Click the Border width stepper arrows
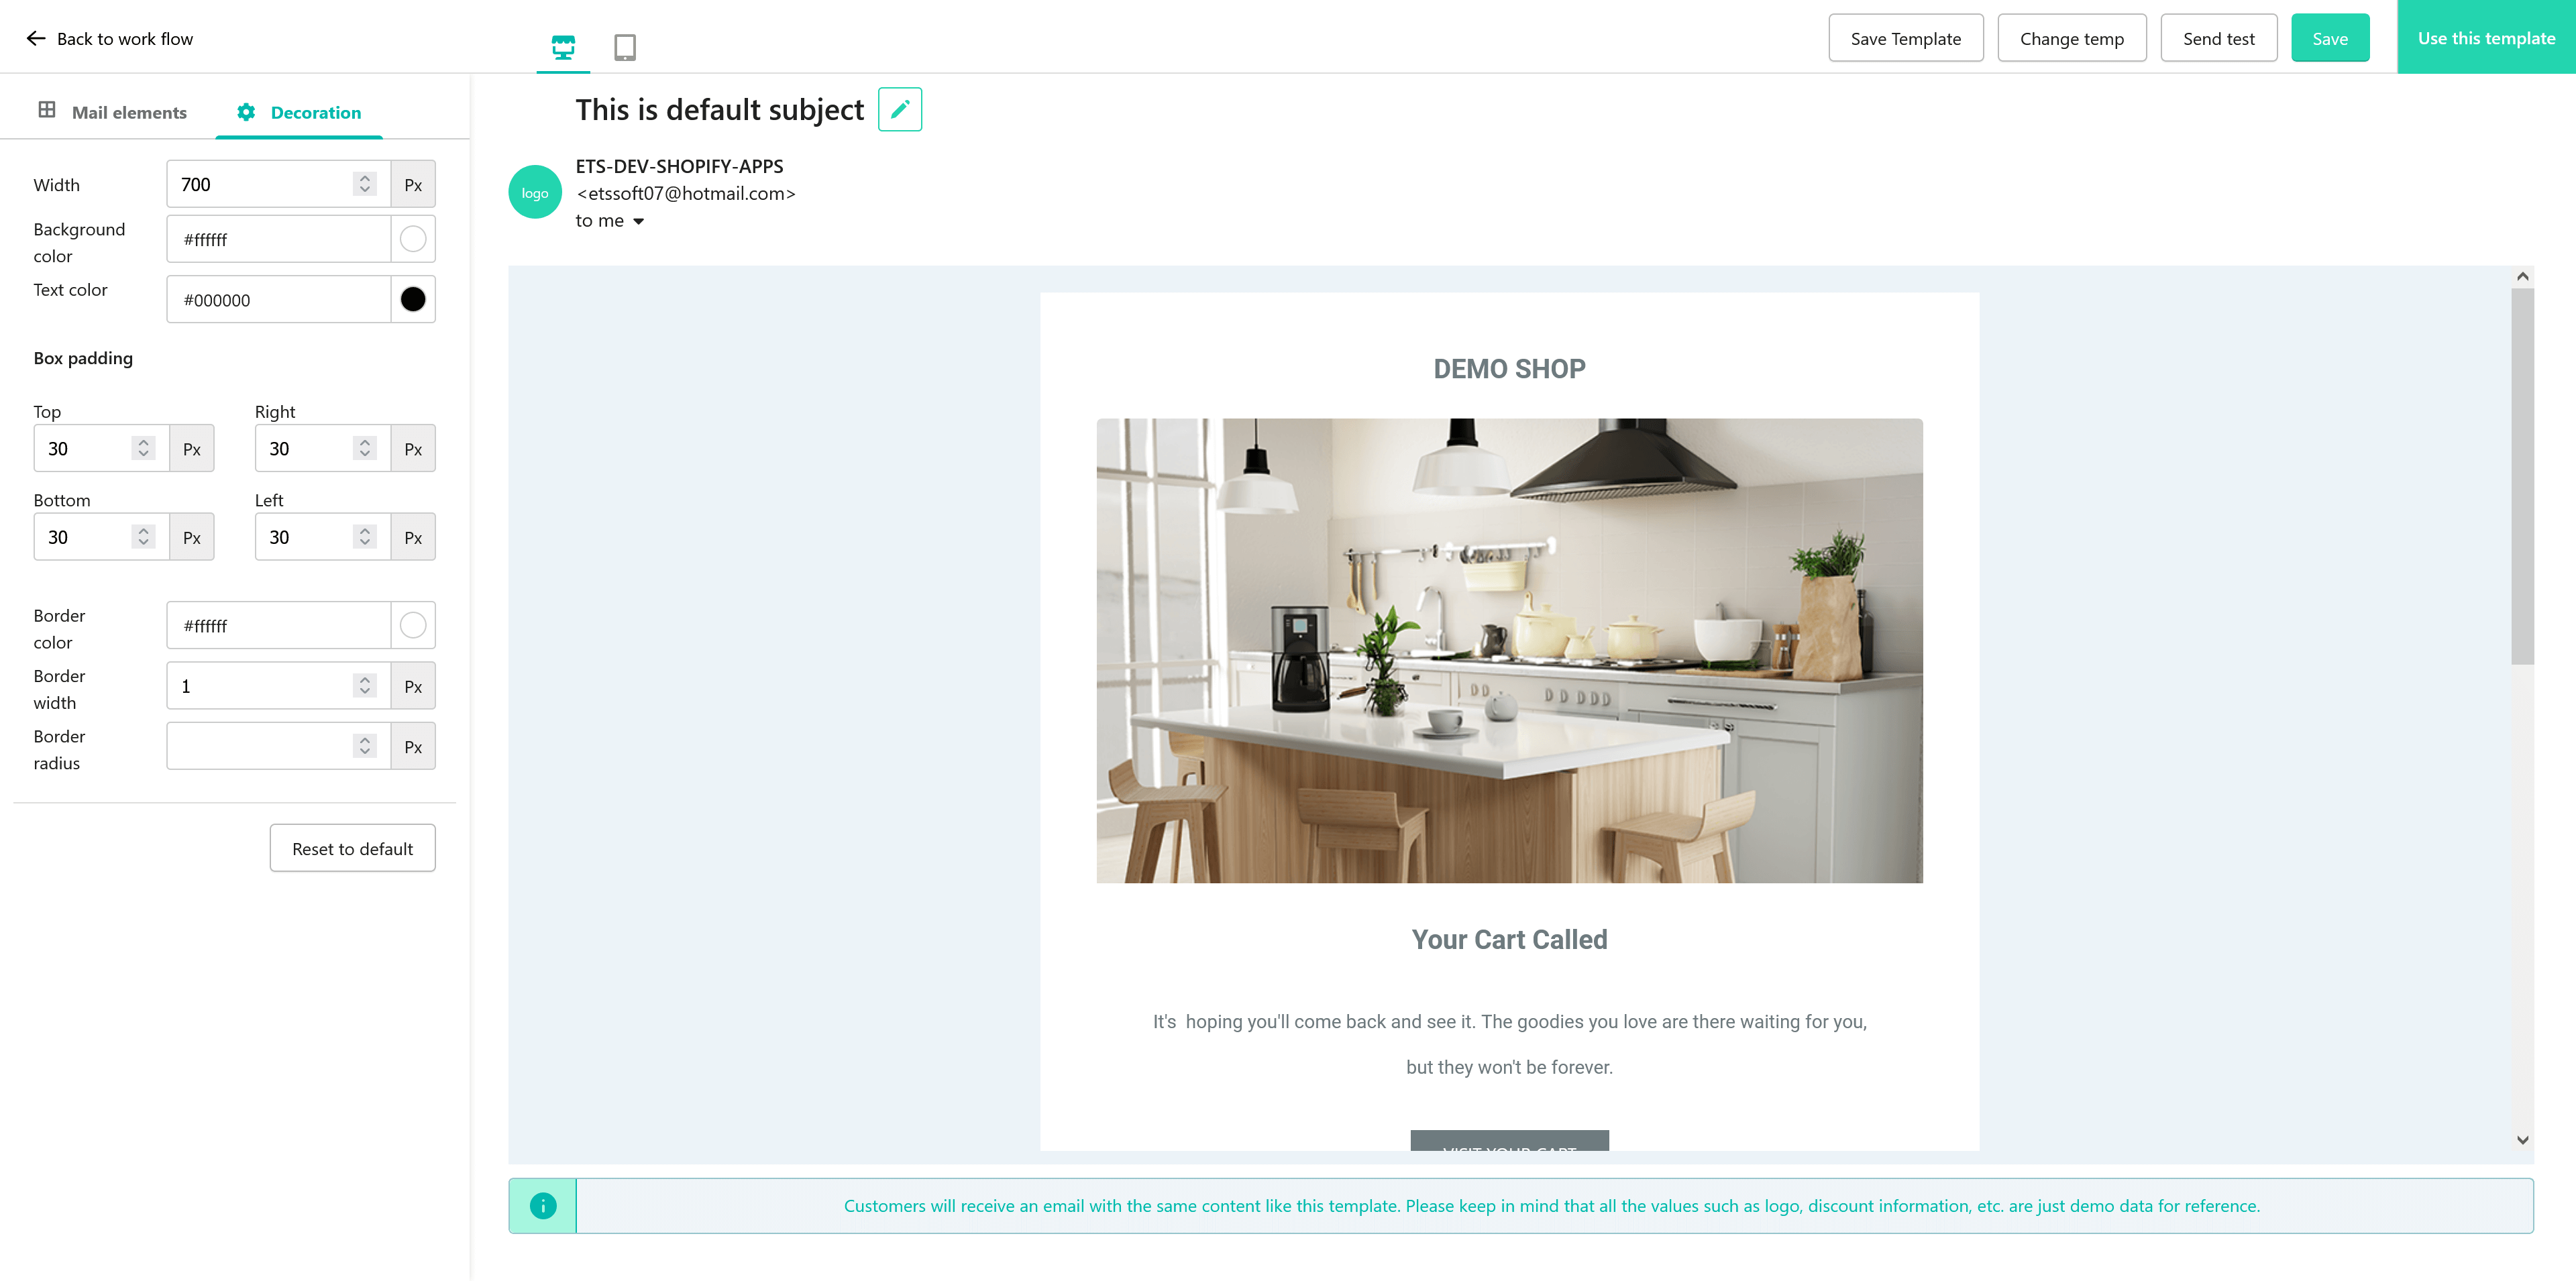 pos(365,685)
